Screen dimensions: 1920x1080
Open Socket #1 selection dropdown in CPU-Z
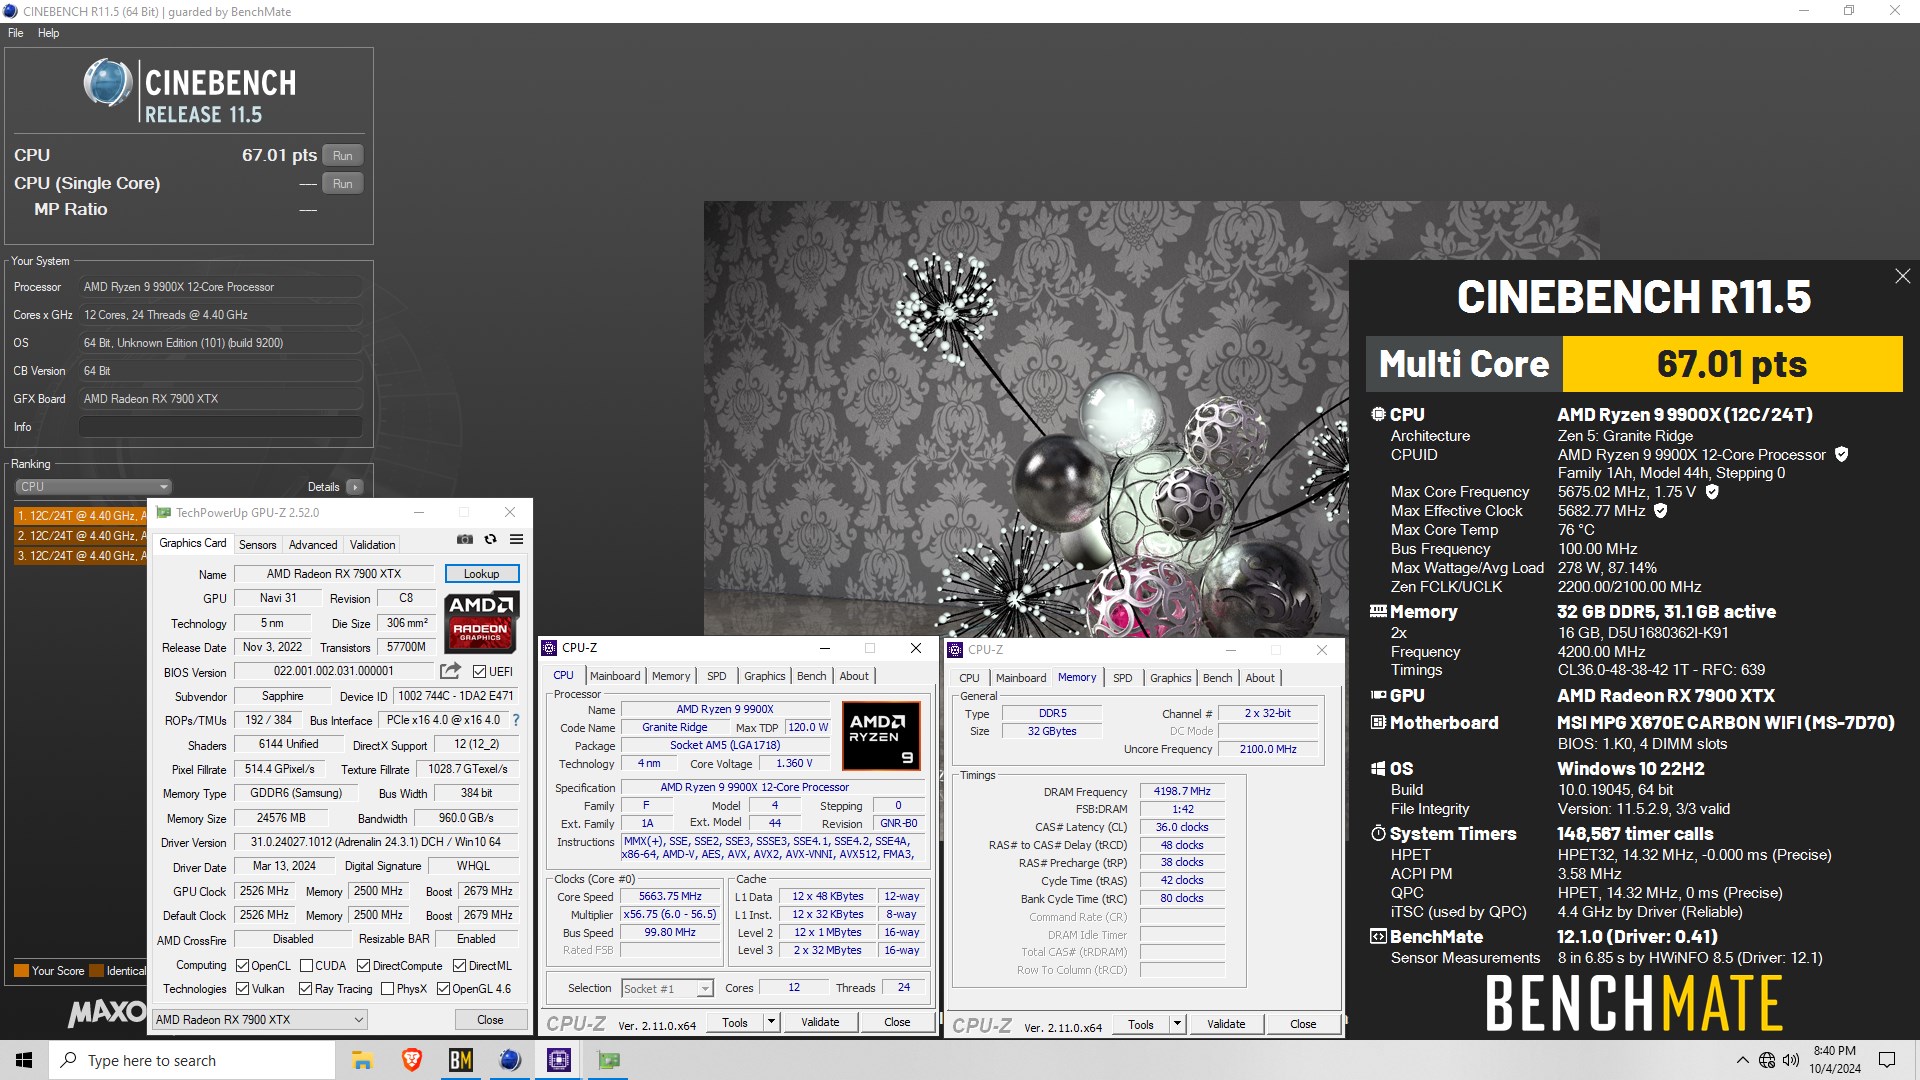667,989
